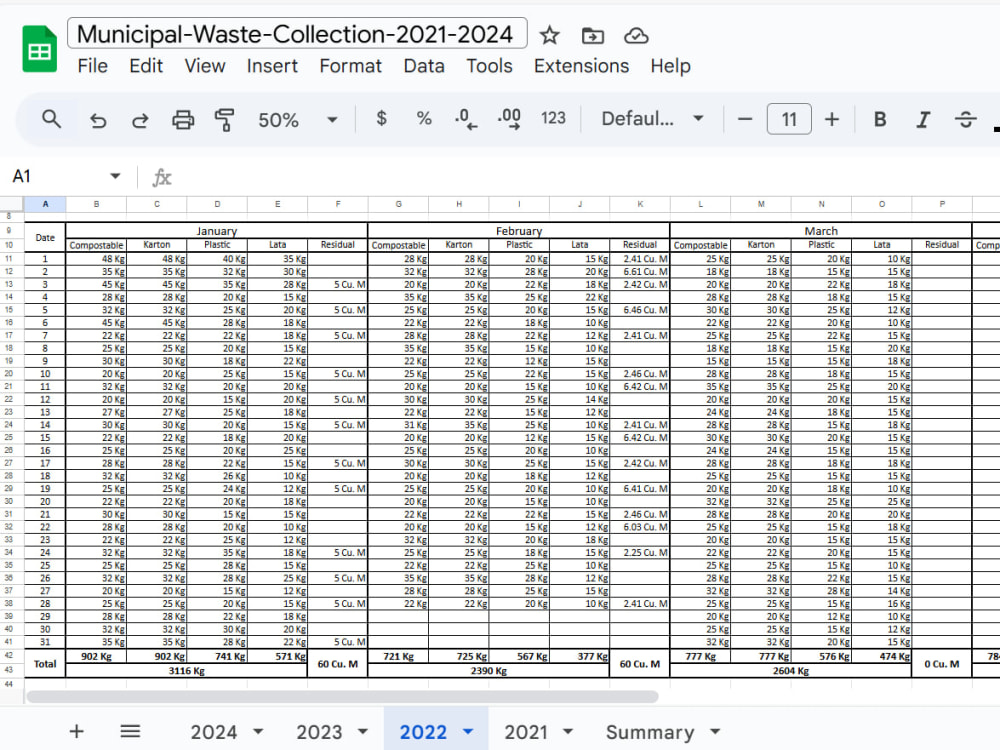Add a new sheet with plus

coord(77,731)
